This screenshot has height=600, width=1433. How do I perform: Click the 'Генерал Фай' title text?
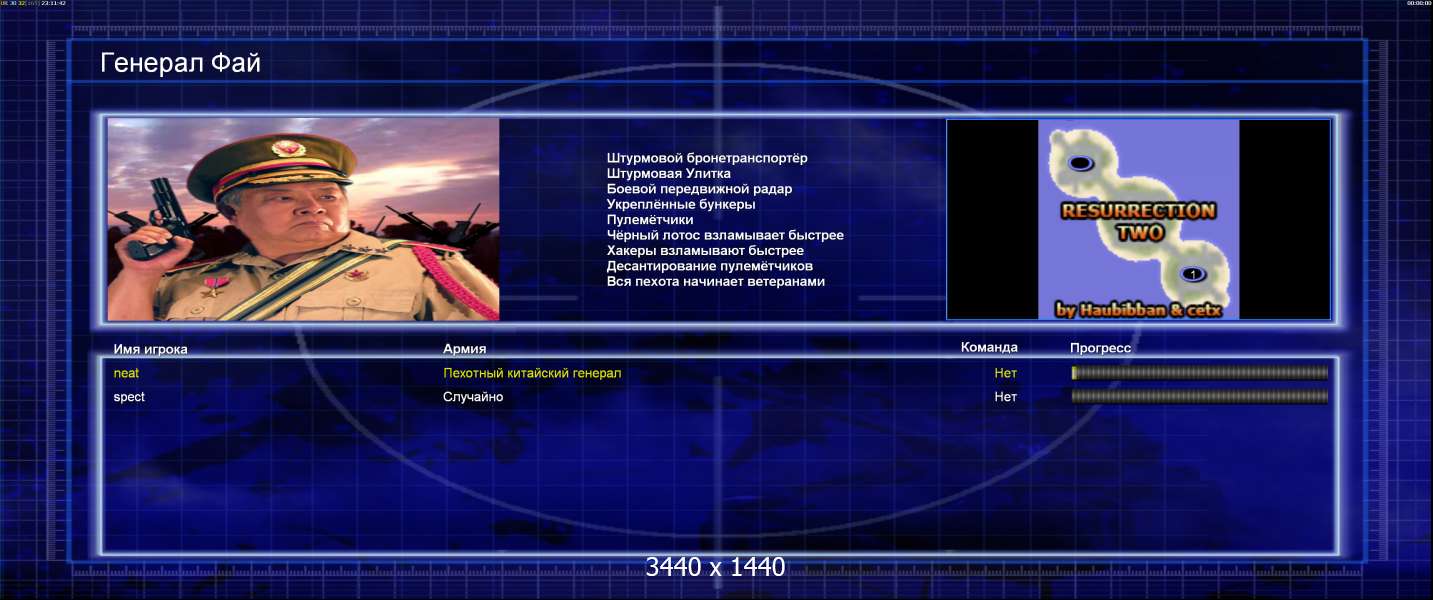[x=181, y=63]
